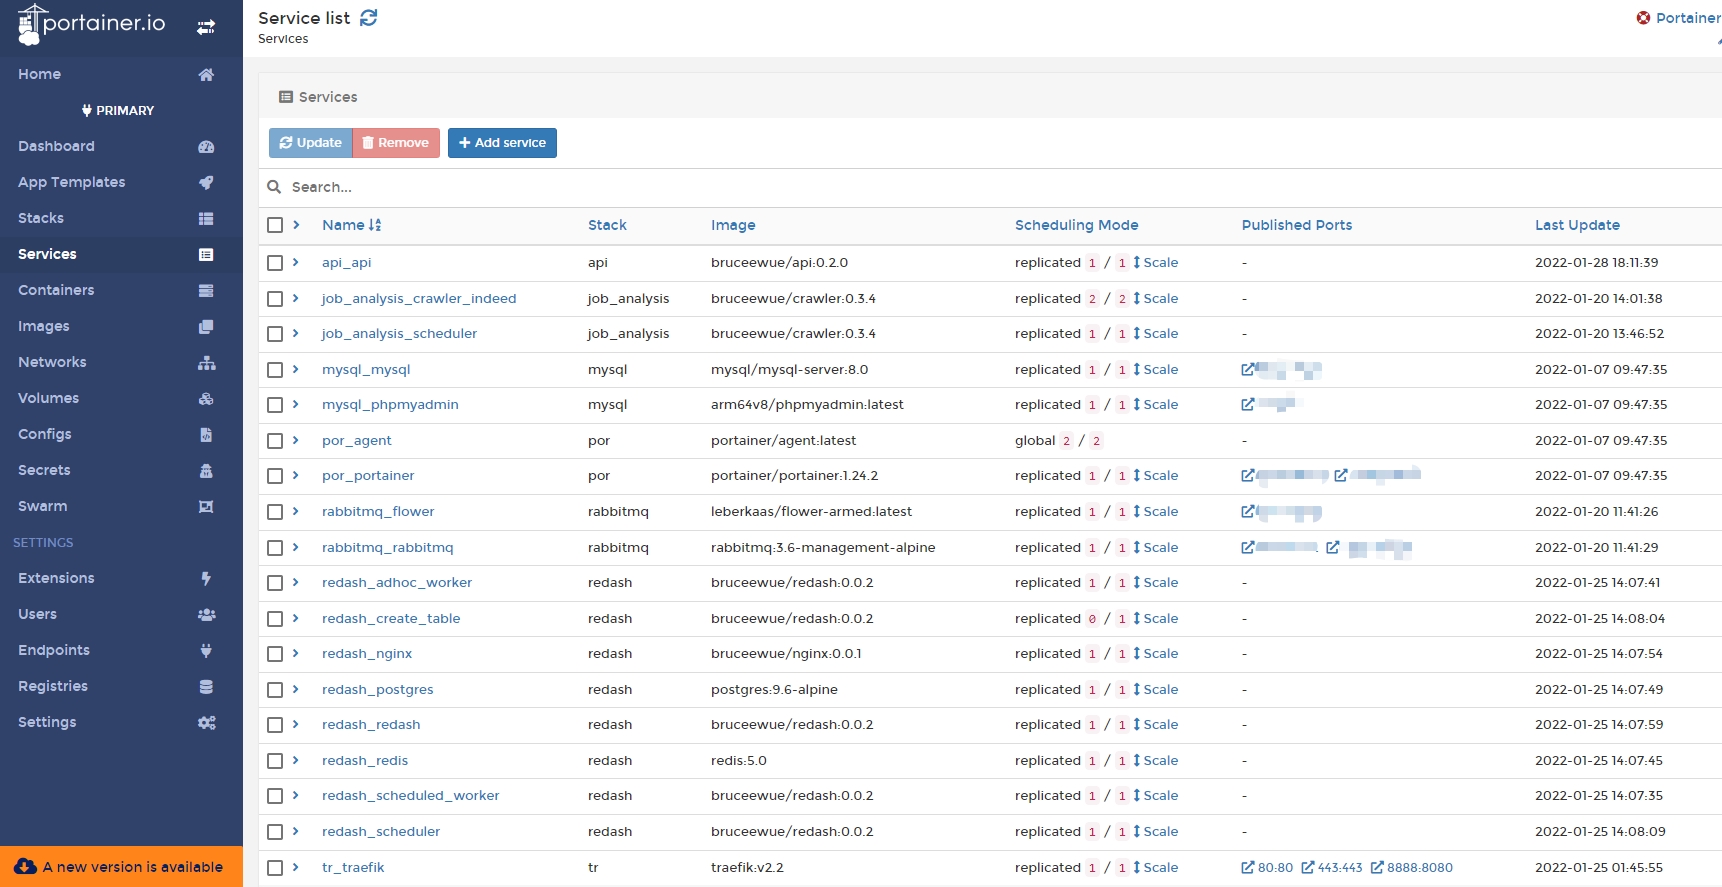Expand the redash_adhoc_worker row
Image resolution: width=1722 pixels, height=887 pixels.
(x=296, y=582)
